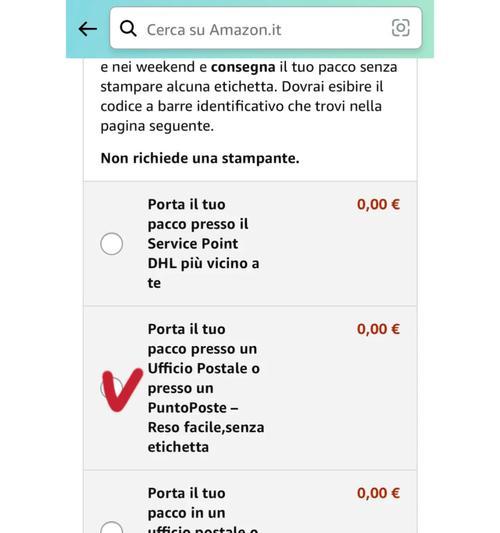Focus the Cerca su Amazon.it search field
Viewport: 500px width, 533px height.
[266, 28]
